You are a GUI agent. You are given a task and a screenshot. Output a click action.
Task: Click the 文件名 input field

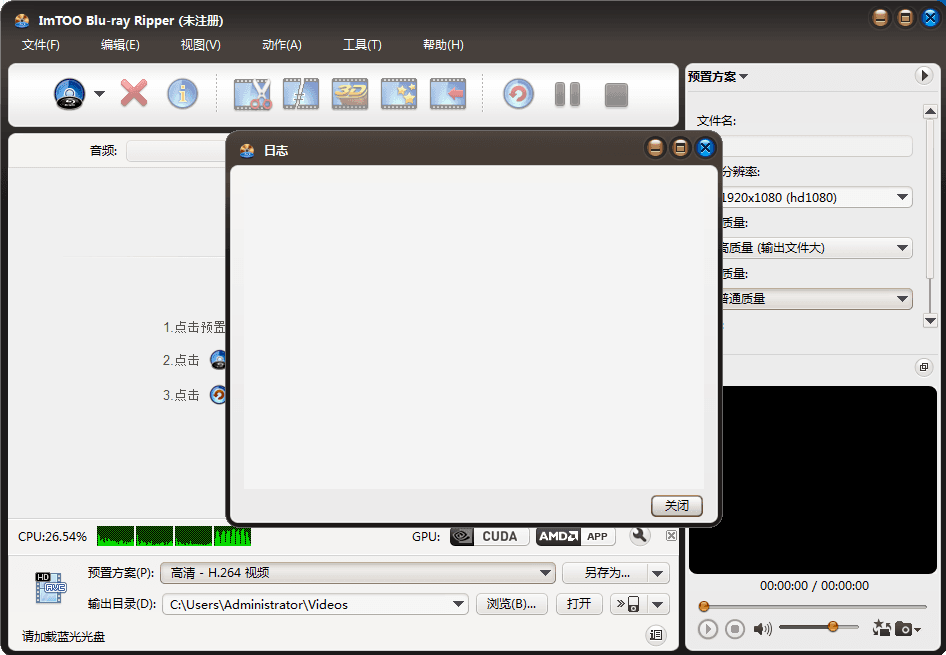point(816,147)
